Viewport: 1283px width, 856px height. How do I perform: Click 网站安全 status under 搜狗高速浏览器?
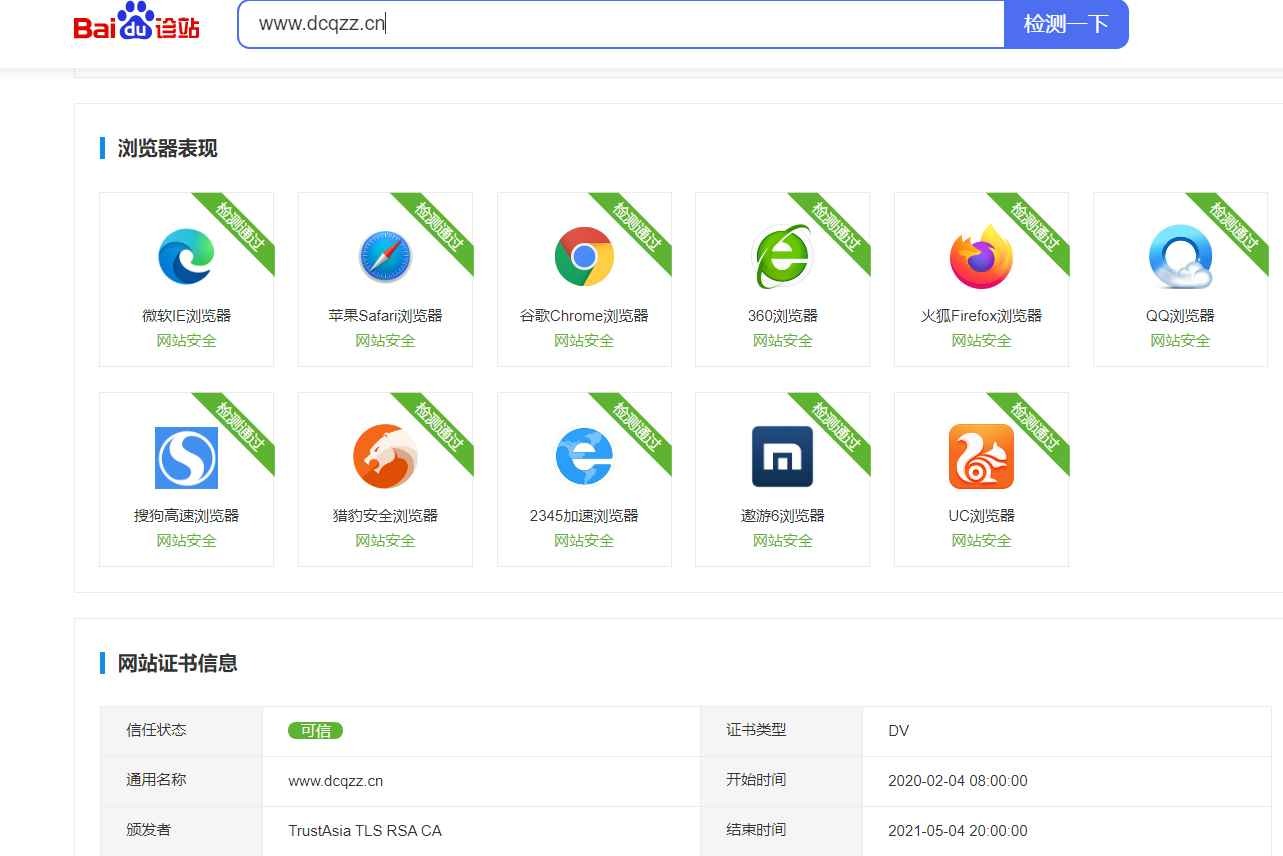(x=186, y=541)
